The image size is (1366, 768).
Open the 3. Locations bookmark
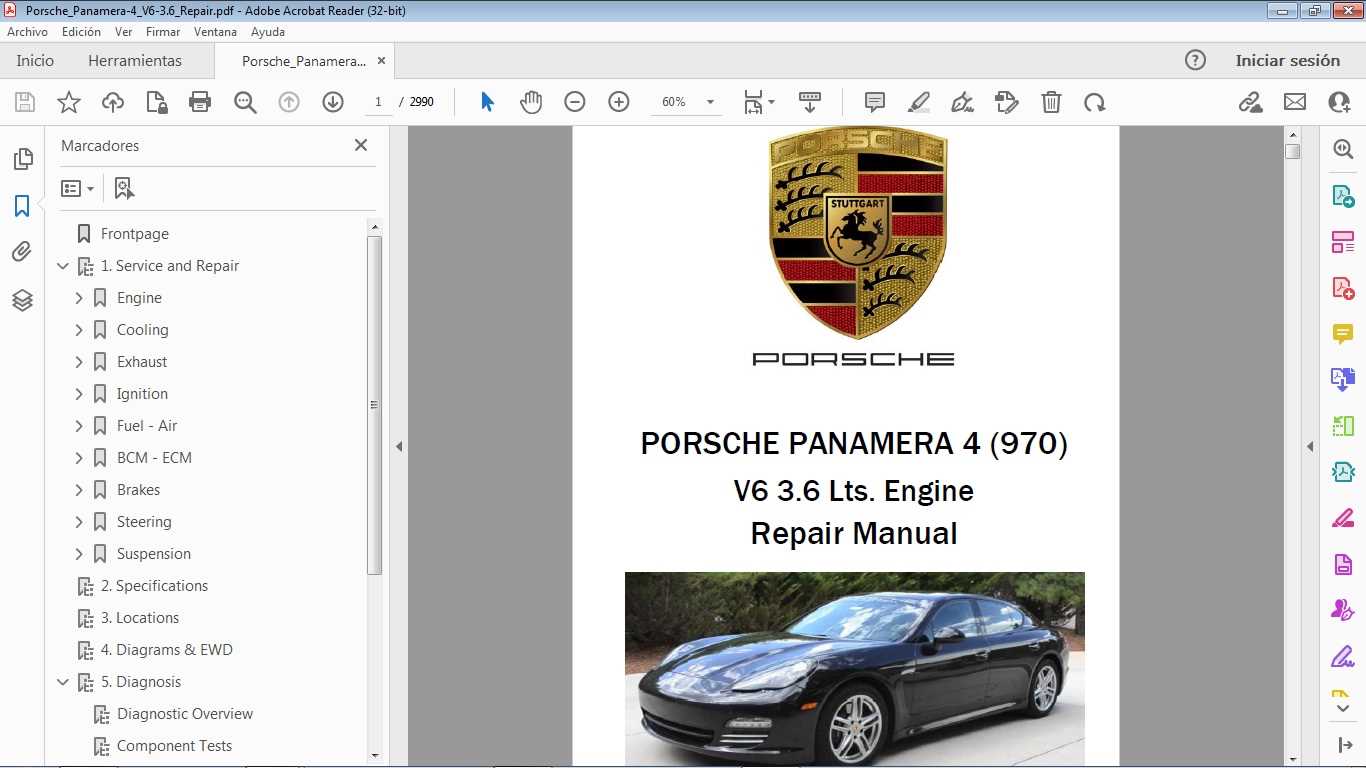pos(140,618)
